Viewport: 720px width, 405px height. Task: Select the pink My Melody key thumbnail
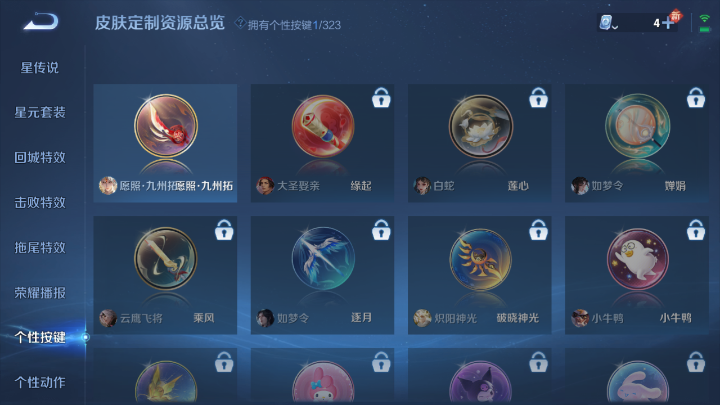[323, 383]
